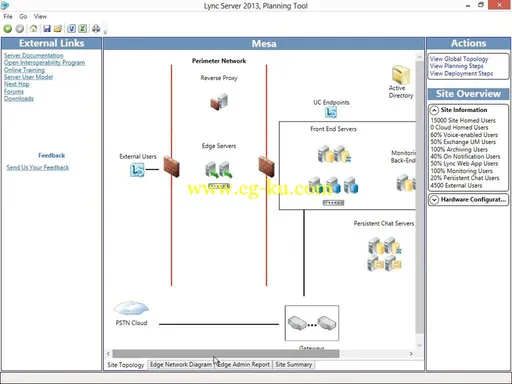This screenshot has width=512, height=384.
Task: Print the topology with printer icon
Action: pyautogui.click(x=96, y=29)
